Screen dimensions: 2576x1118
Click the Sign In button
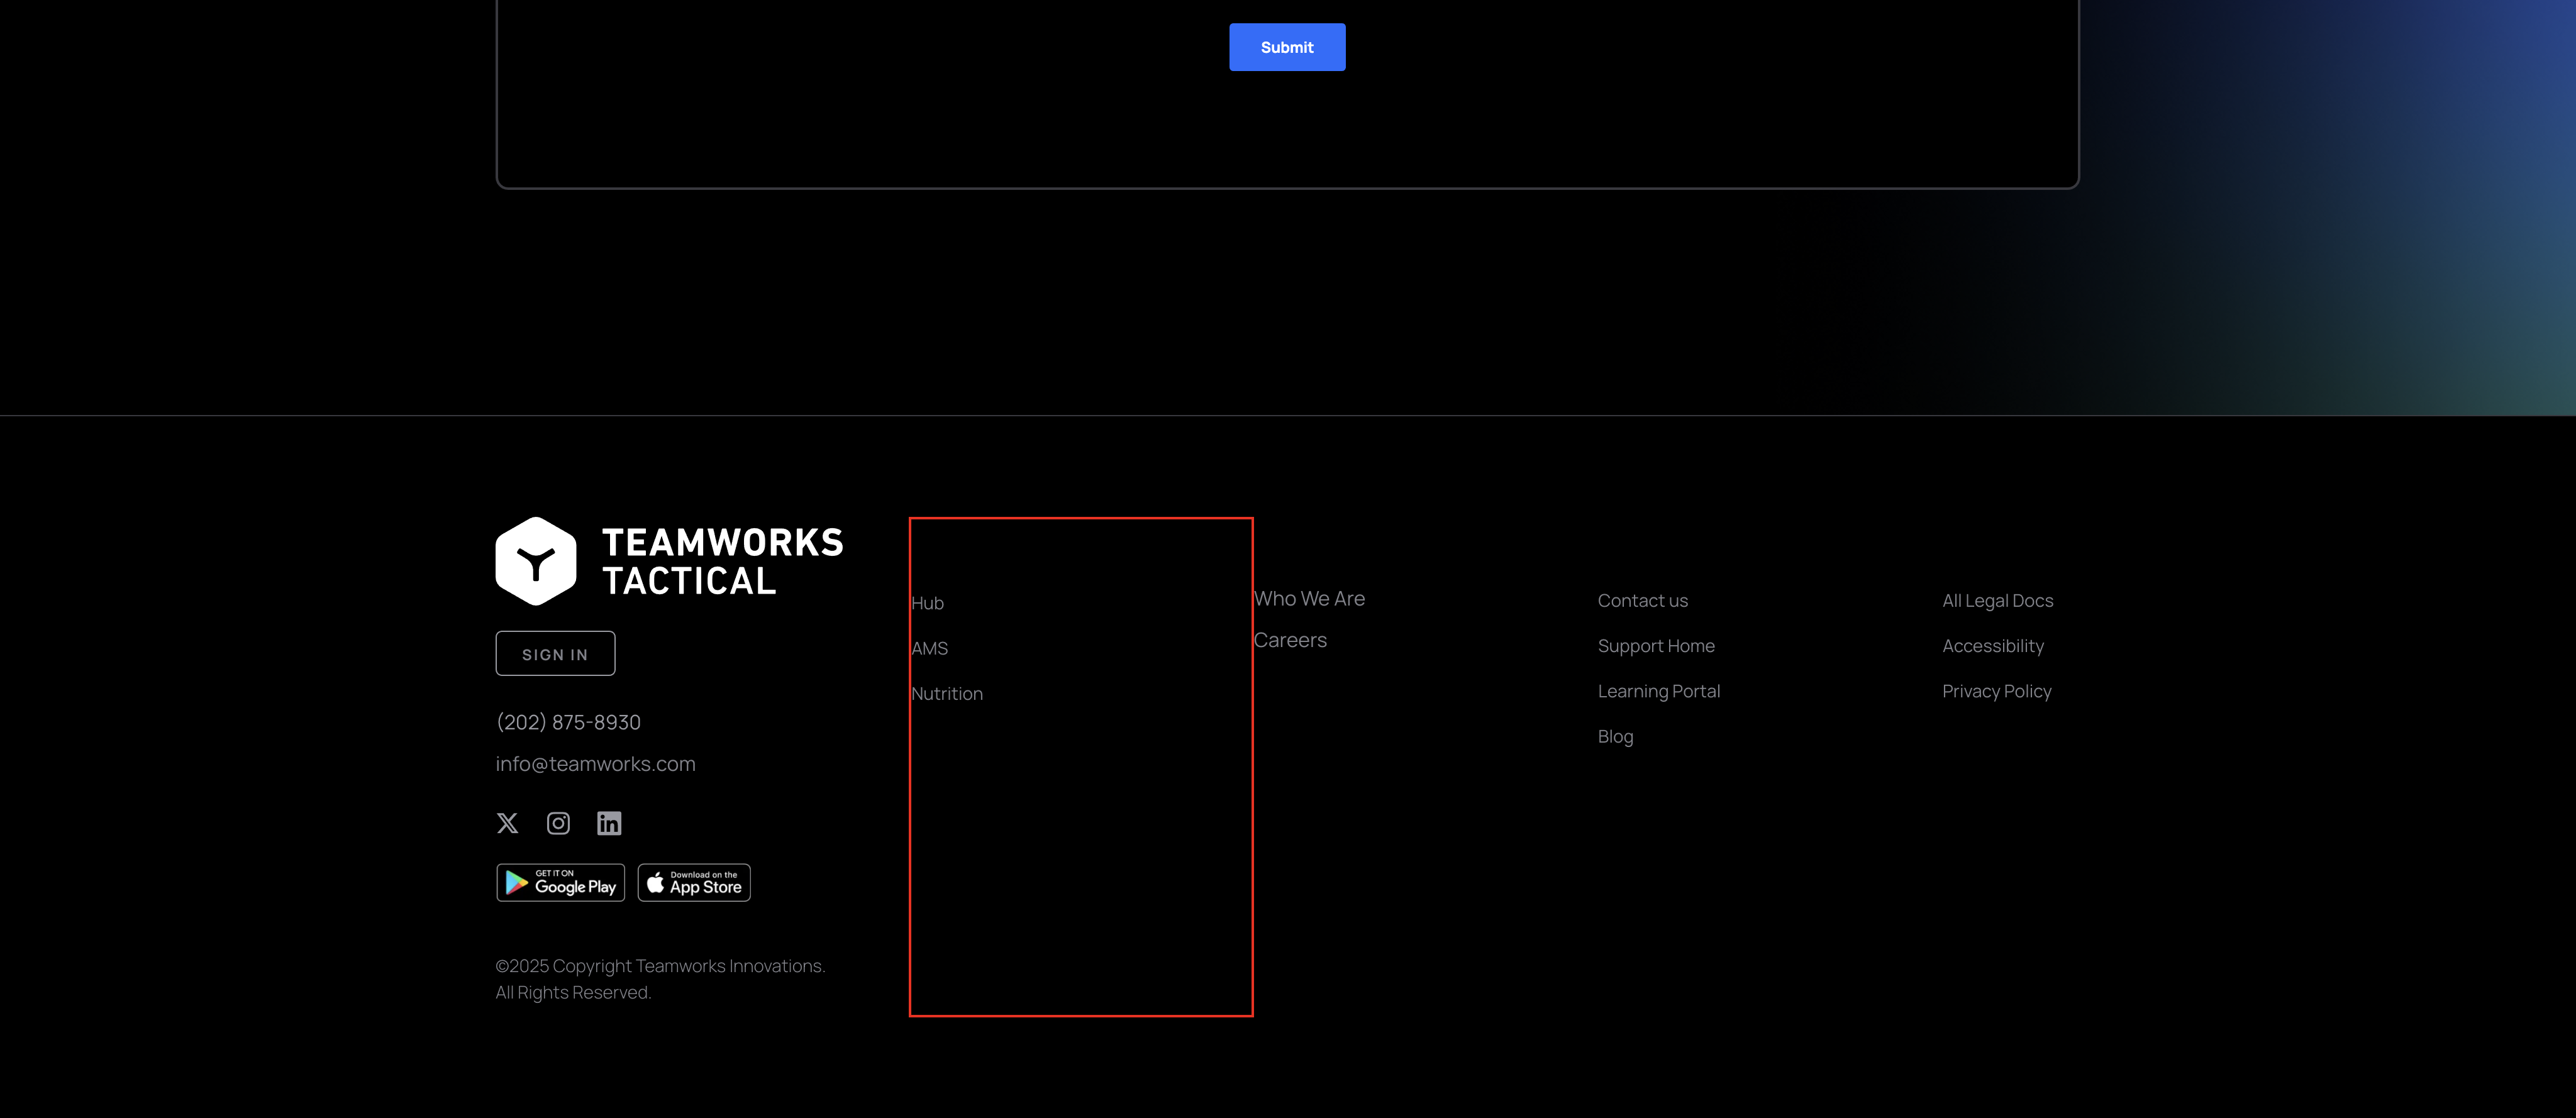tap(555, 654)
